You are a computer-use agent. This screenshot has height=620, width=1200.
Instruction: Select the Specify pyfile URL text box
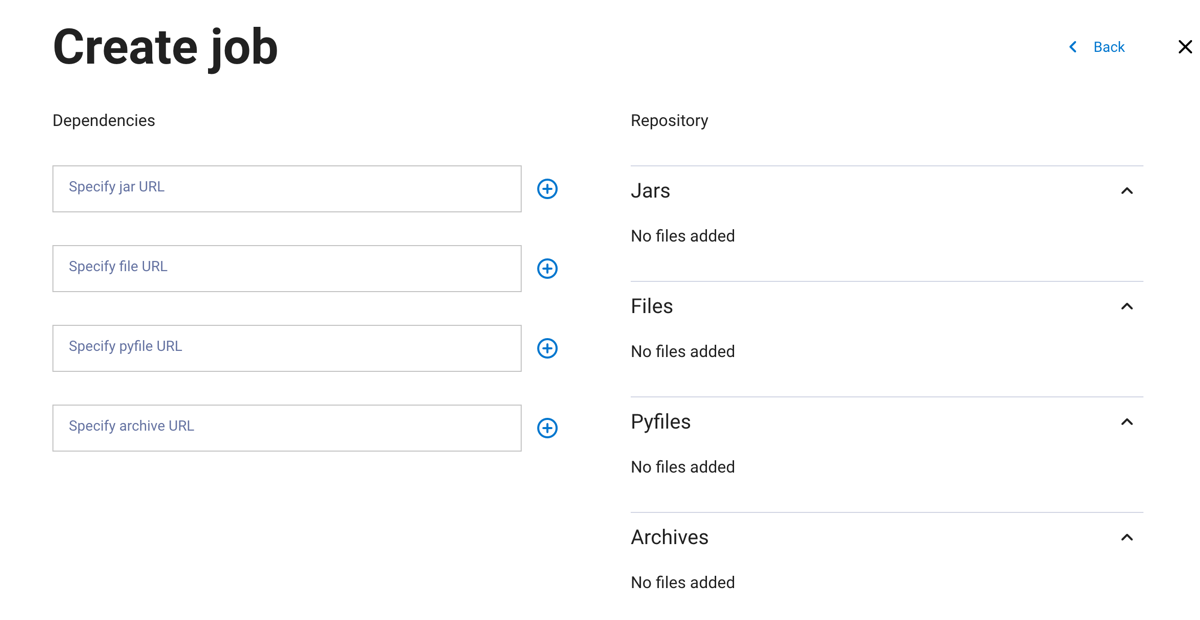[x=286, y=348]
